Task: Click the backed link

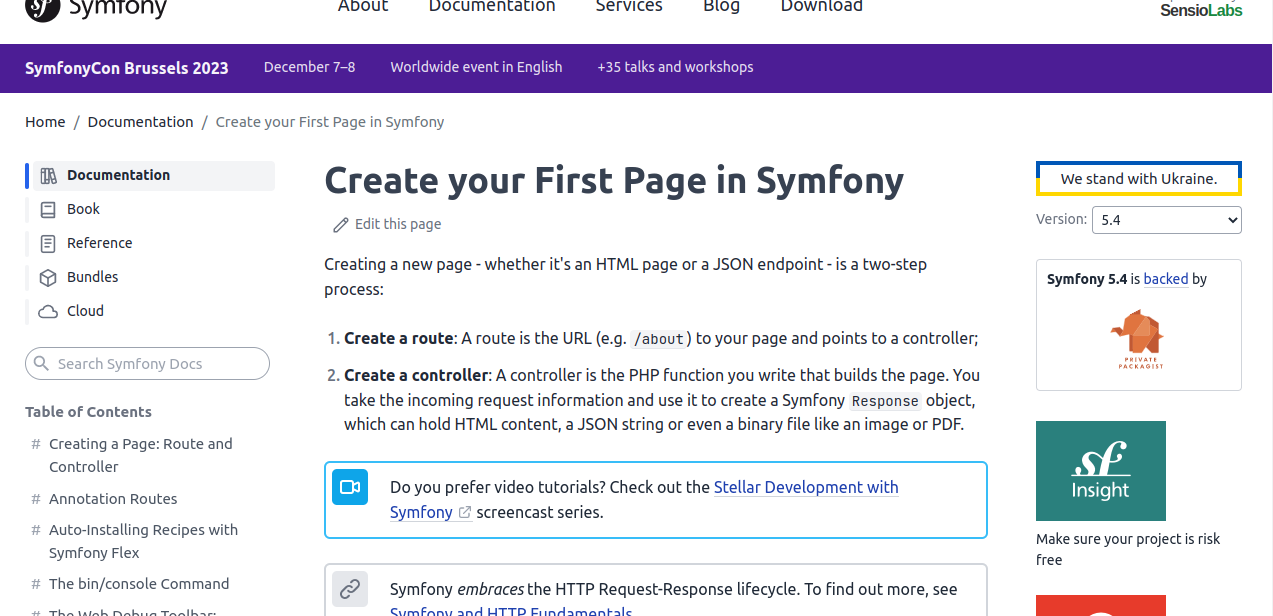Action: (1166, 279)
